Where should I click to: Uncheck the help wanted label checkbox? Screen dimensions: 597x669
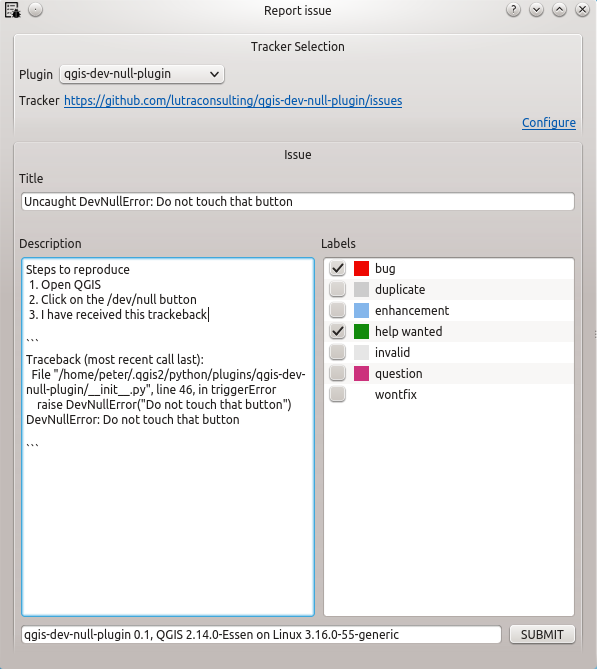(338, 332)
